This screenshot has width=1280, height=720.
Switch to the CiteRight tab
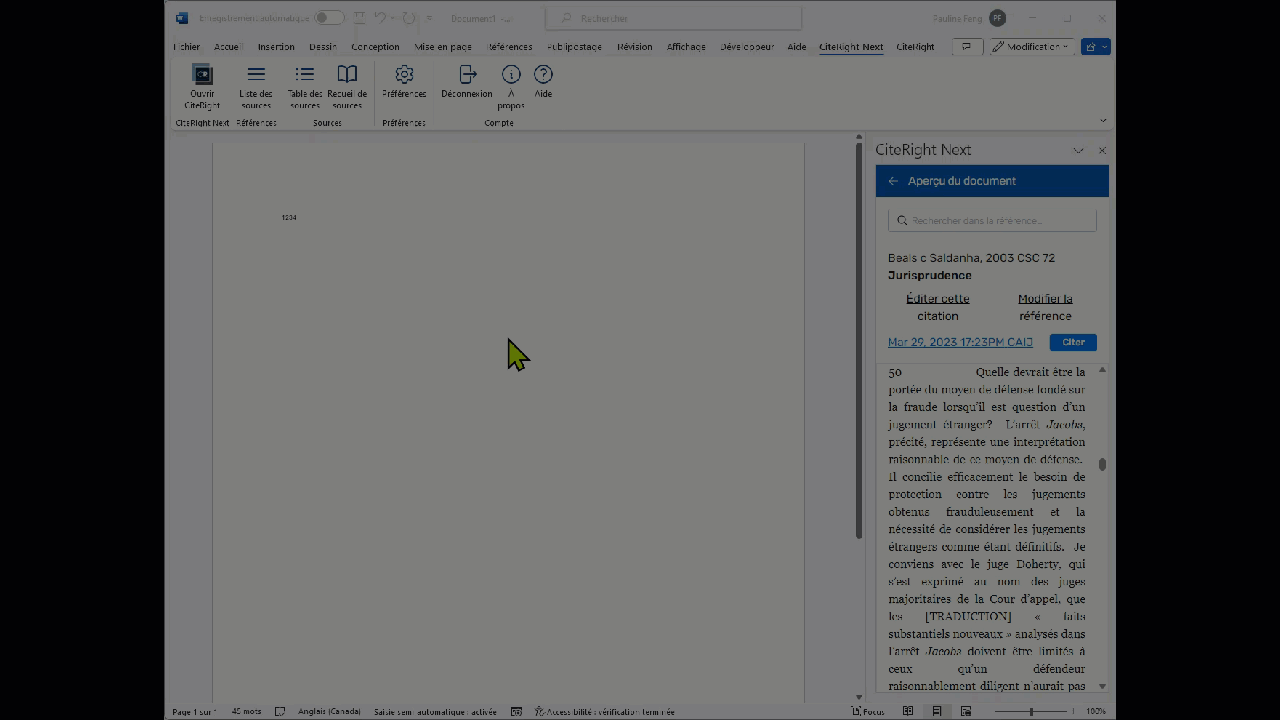[915, 47]
